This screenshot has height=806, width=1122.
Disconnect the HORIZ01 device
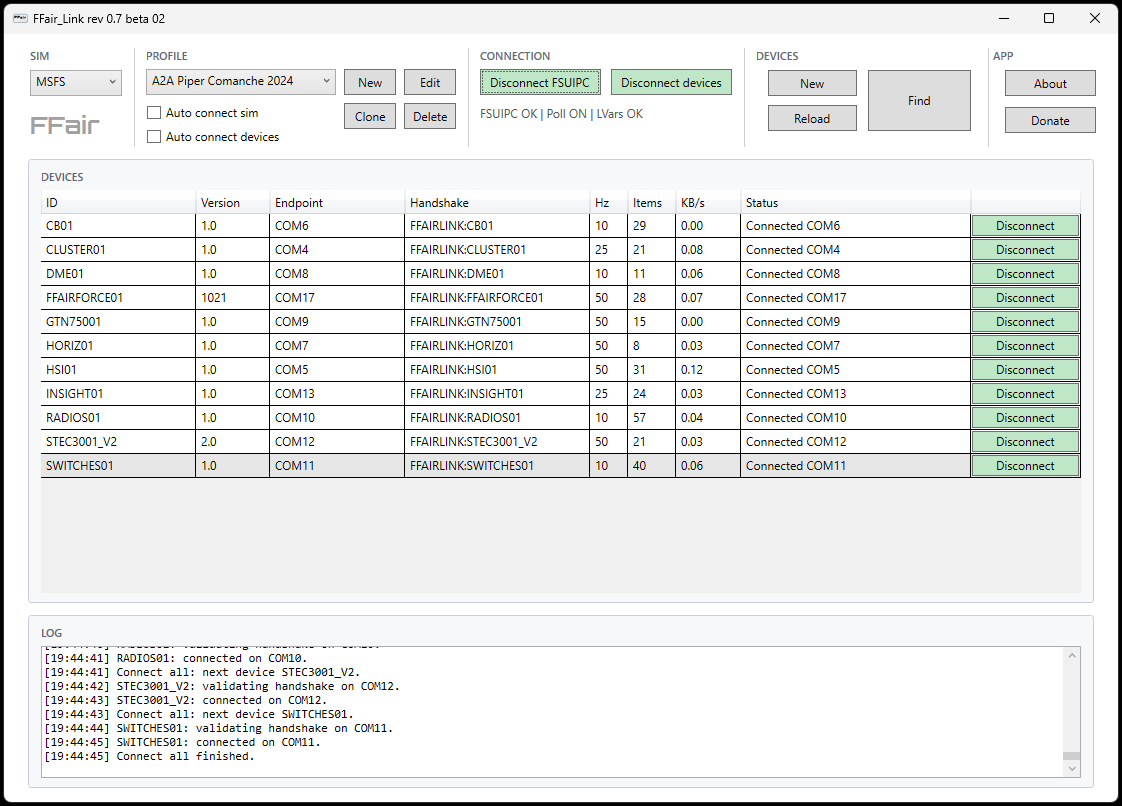[1025, 346]
